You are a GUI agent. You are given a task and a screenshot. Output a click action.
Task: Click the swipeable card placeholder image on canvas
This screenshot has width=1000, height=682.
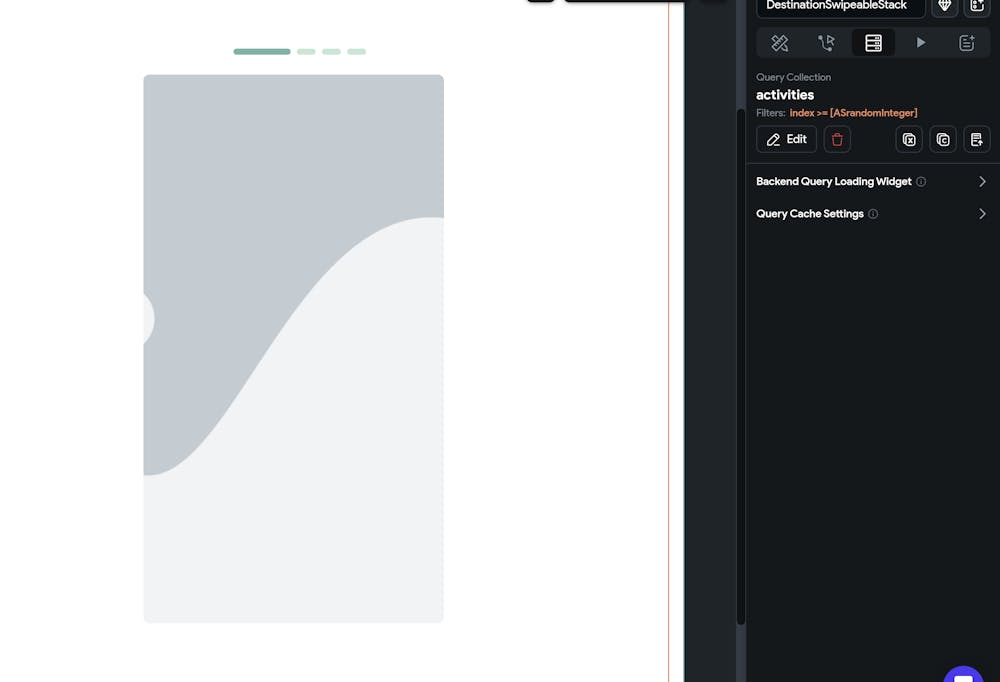coord(293,348)
